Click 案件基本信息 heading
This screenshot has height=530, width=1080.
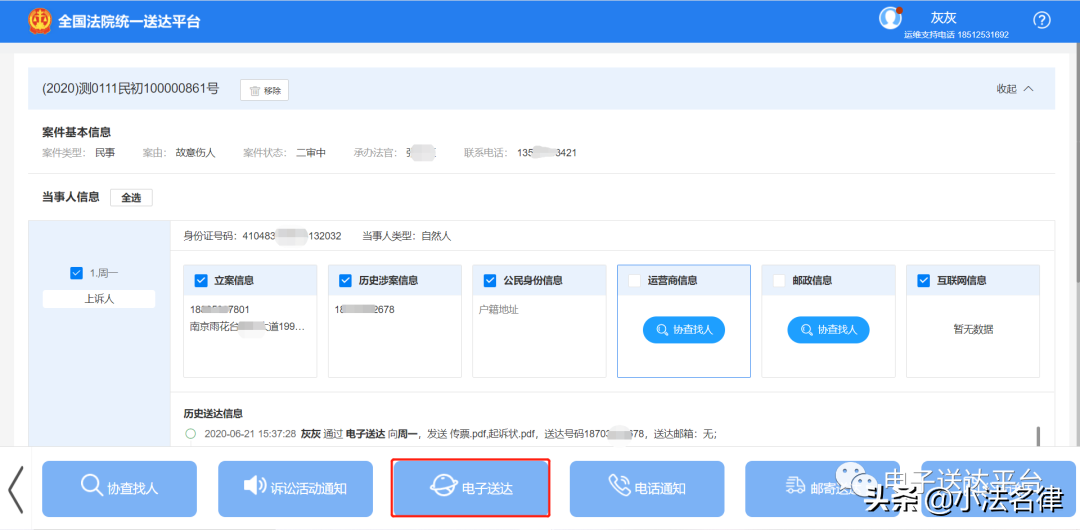point(76,132)
